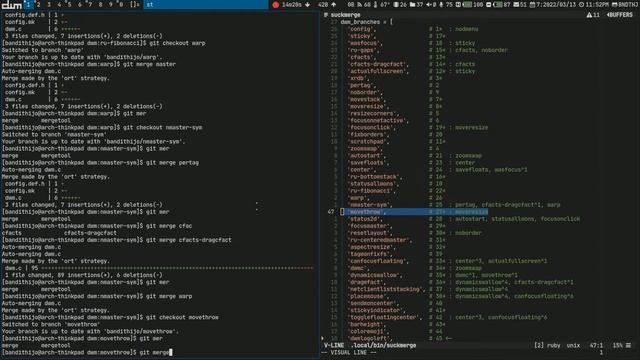Click 'git checkout movethrow' command in terminal
The width and height of the screenshot is (640, 360).
[x=182, y=318]
